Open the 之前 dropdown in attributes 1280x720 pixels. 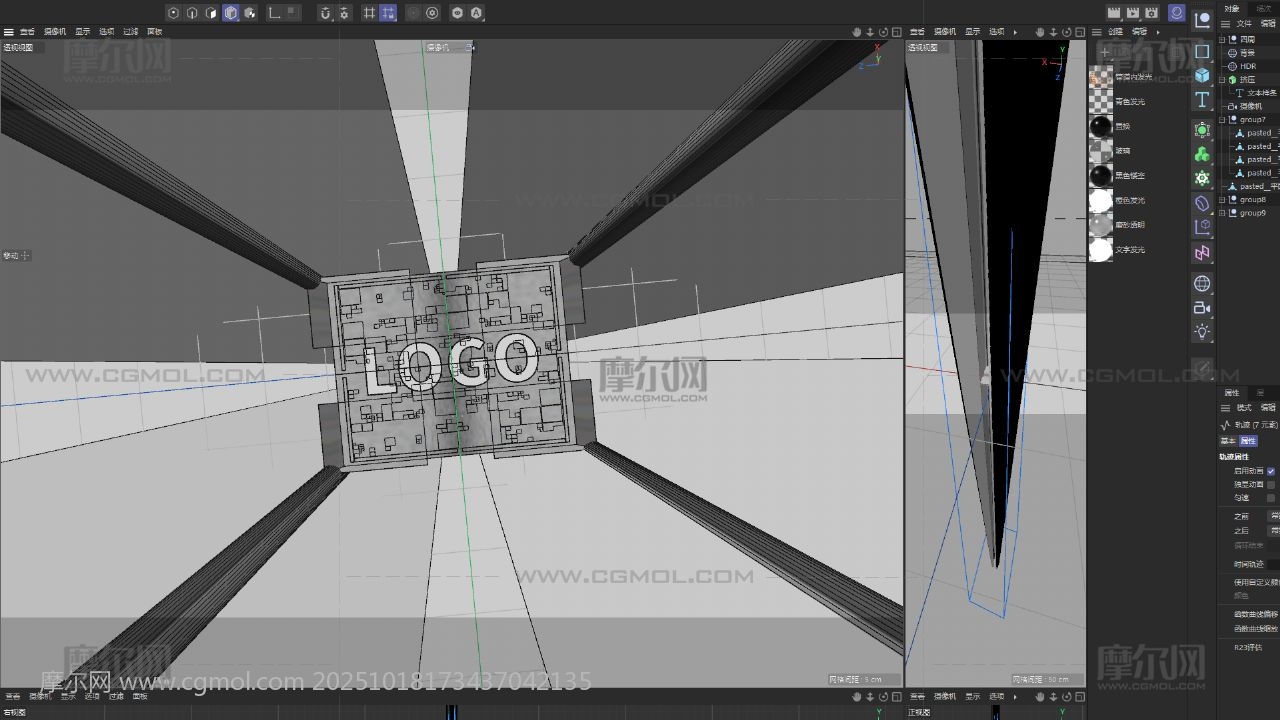(1274, 516)
